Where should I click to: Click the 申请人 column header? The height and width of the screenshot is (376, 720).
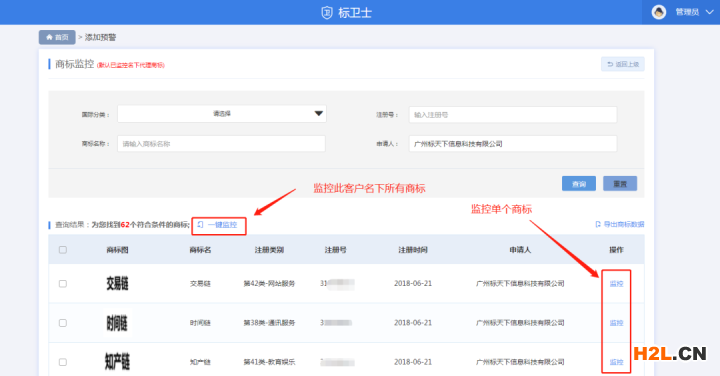click(x=520, y=250)
